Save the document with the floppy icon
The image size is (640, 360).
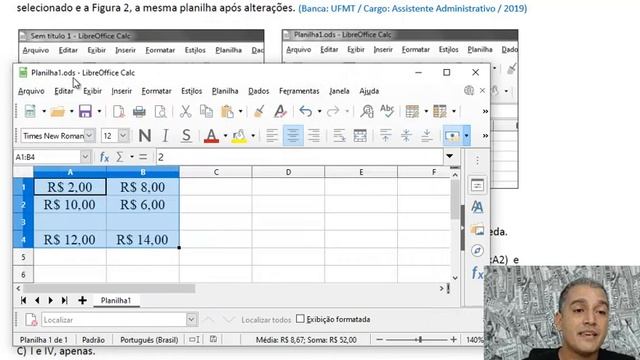click(x=85, y=111)
